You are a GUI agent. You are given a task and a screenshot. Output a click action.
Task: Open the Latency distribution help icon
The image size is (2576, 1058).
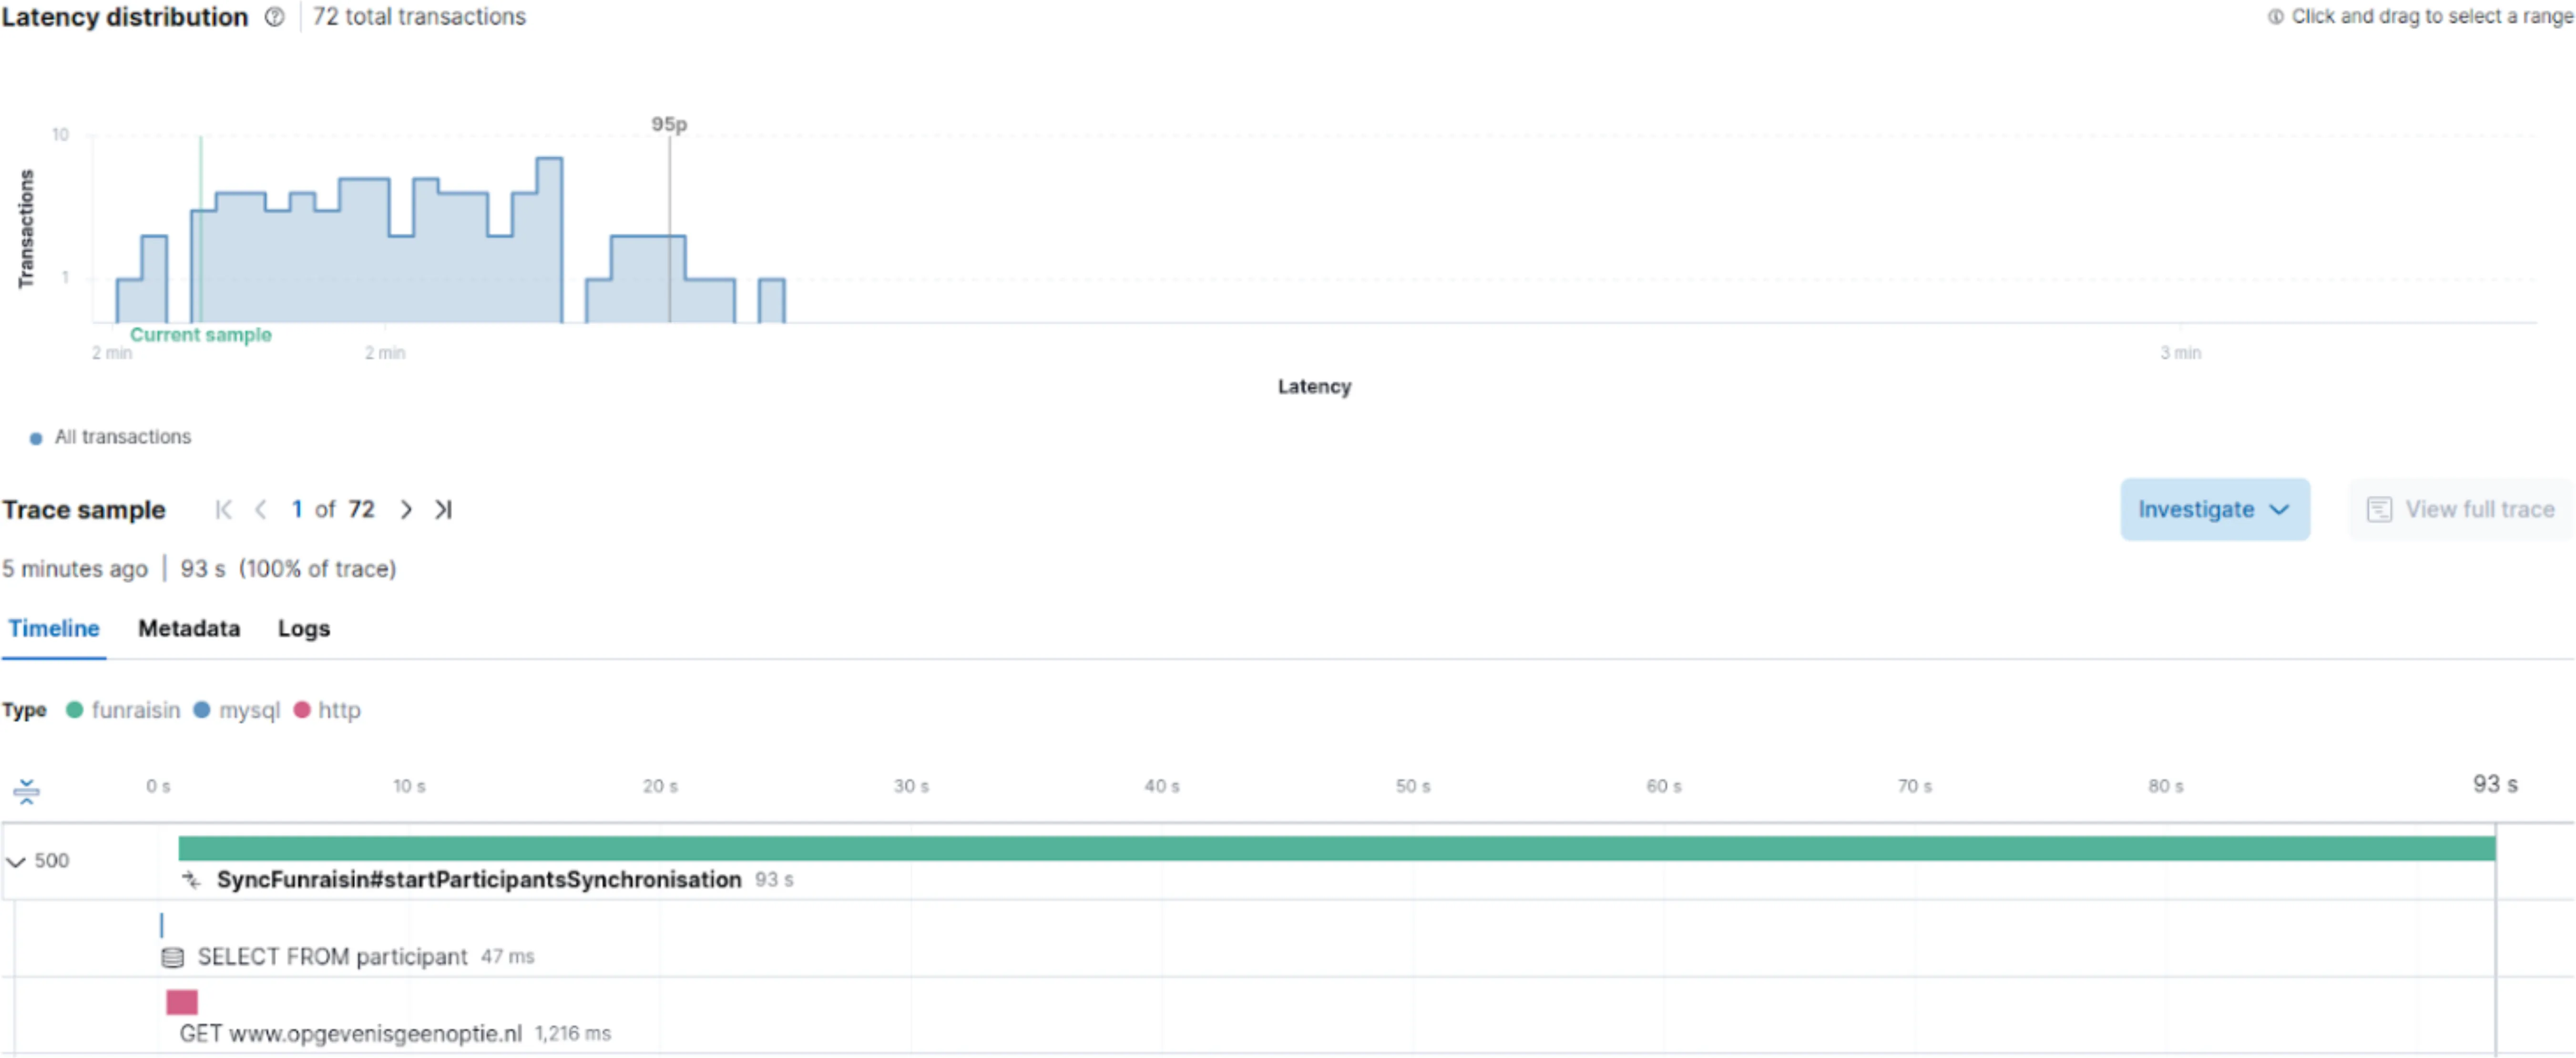click(274, 17)
